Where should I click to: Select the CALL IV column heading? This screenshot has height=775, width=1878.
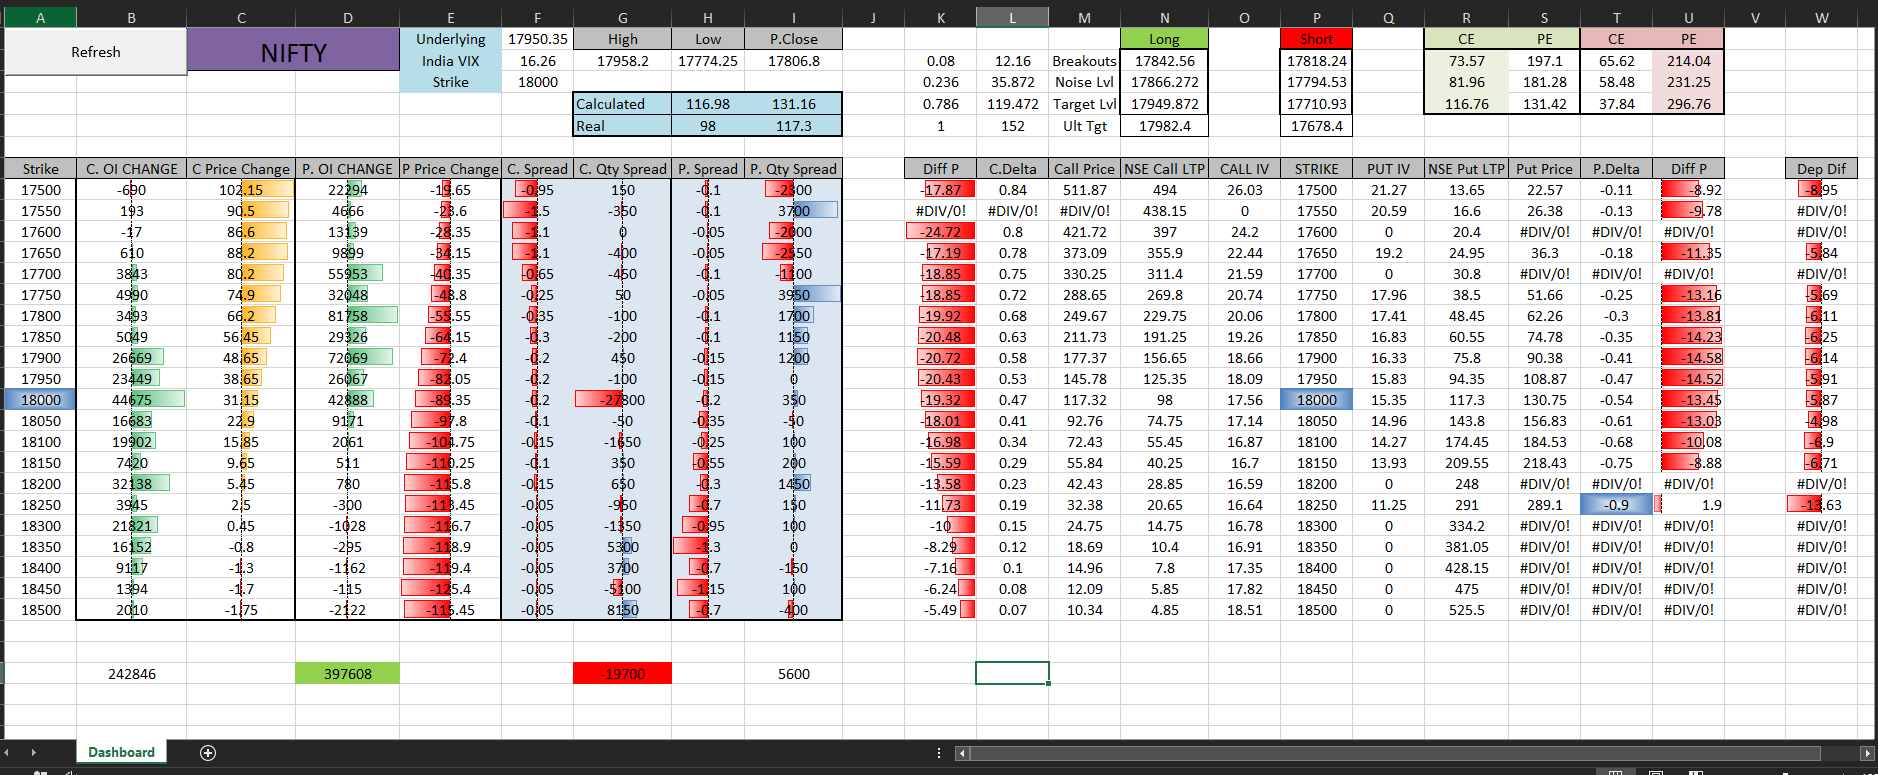click(x=1244, y=169)
